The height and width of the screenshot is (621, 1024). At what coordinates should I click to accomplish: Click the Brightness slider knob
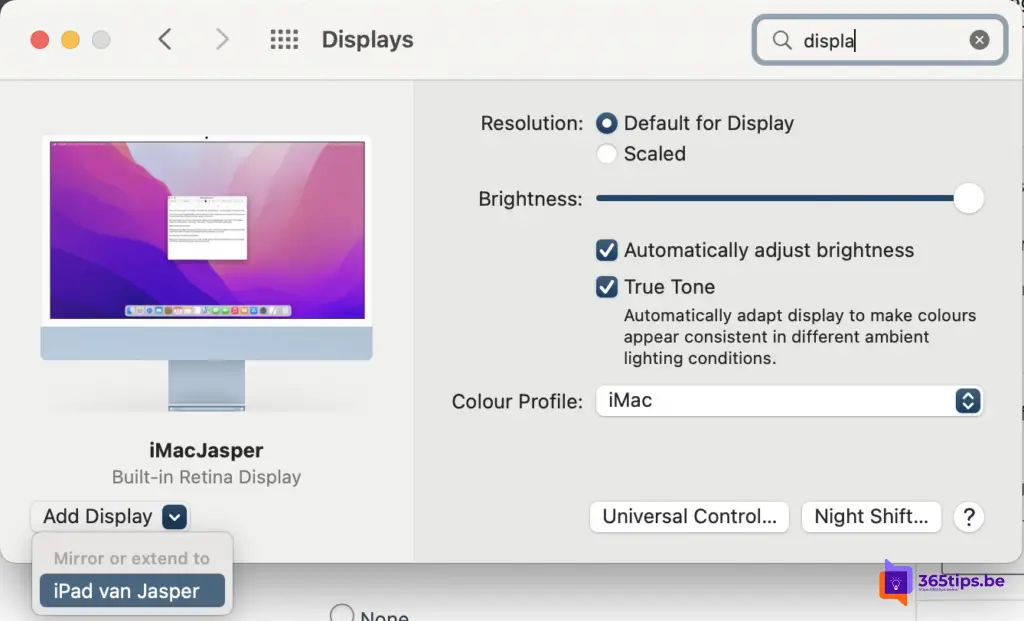(968, 198)
